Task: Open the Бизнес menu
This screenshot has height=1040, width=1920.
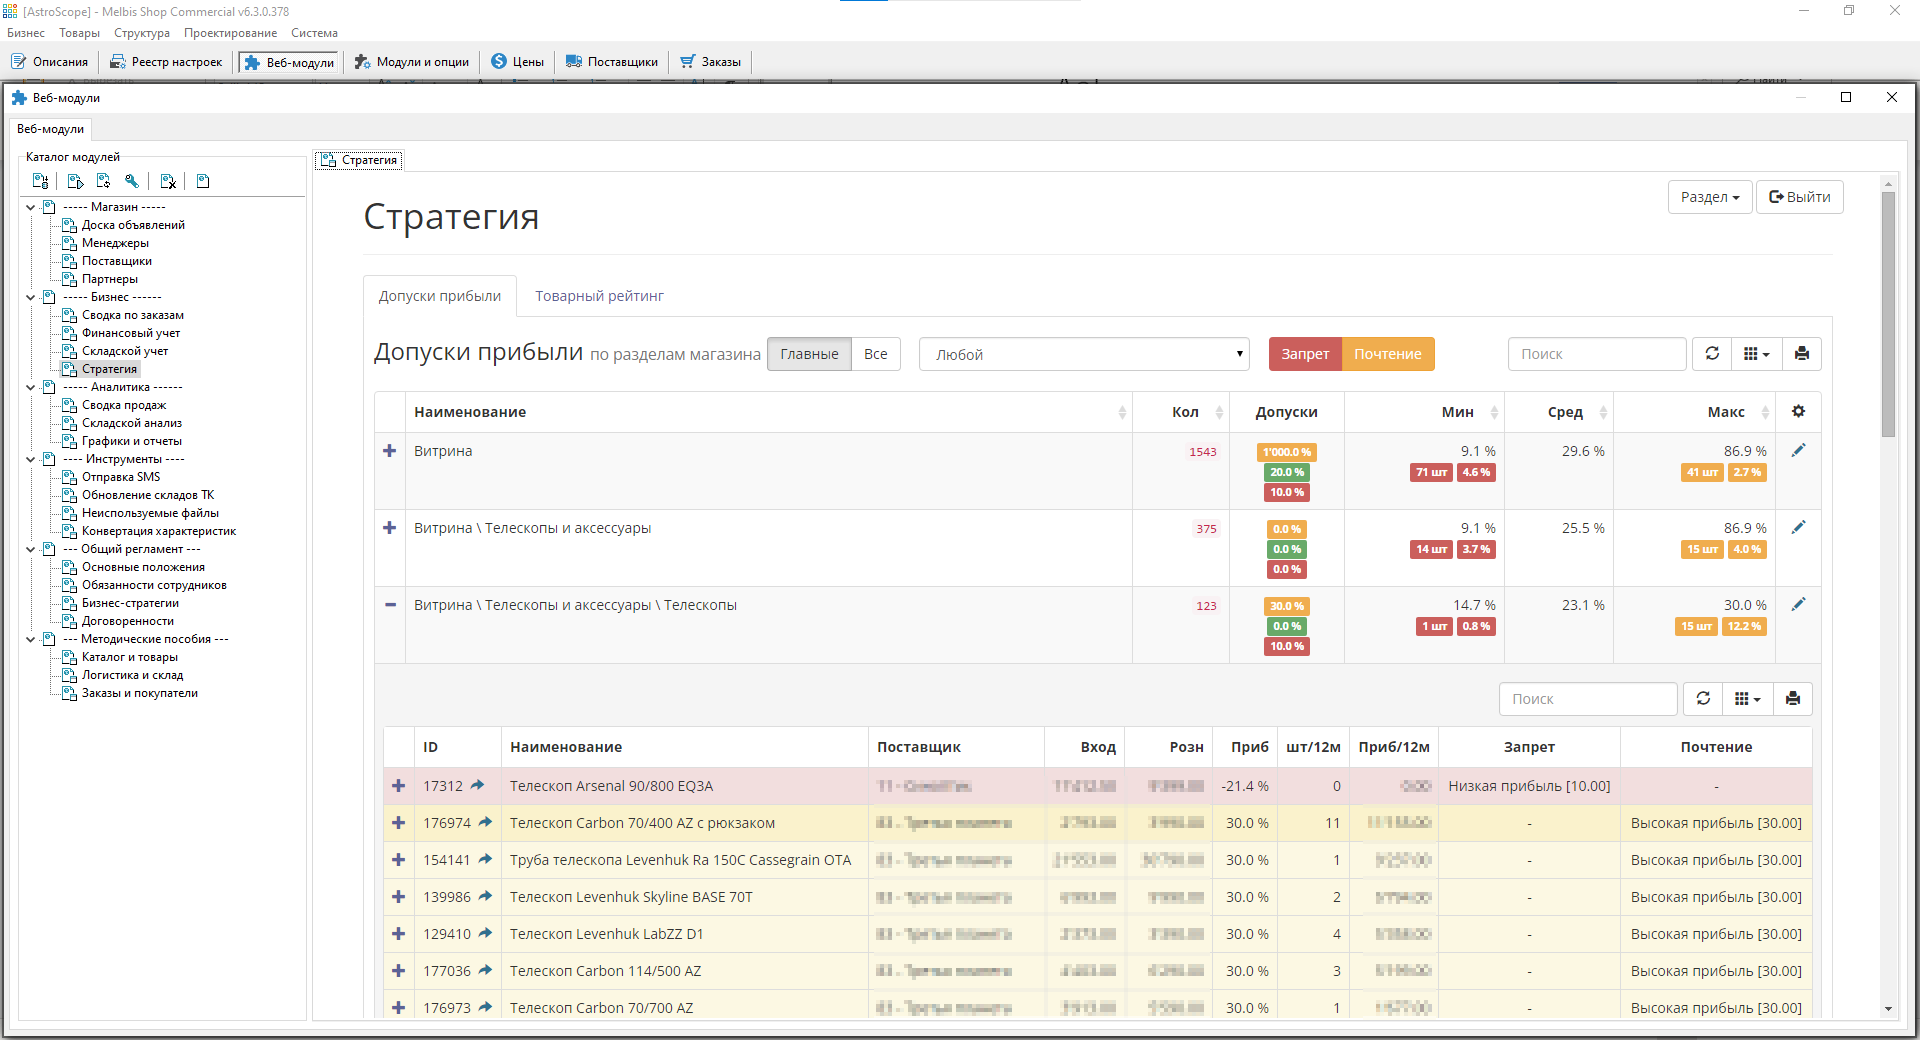Action: [26, 33]
